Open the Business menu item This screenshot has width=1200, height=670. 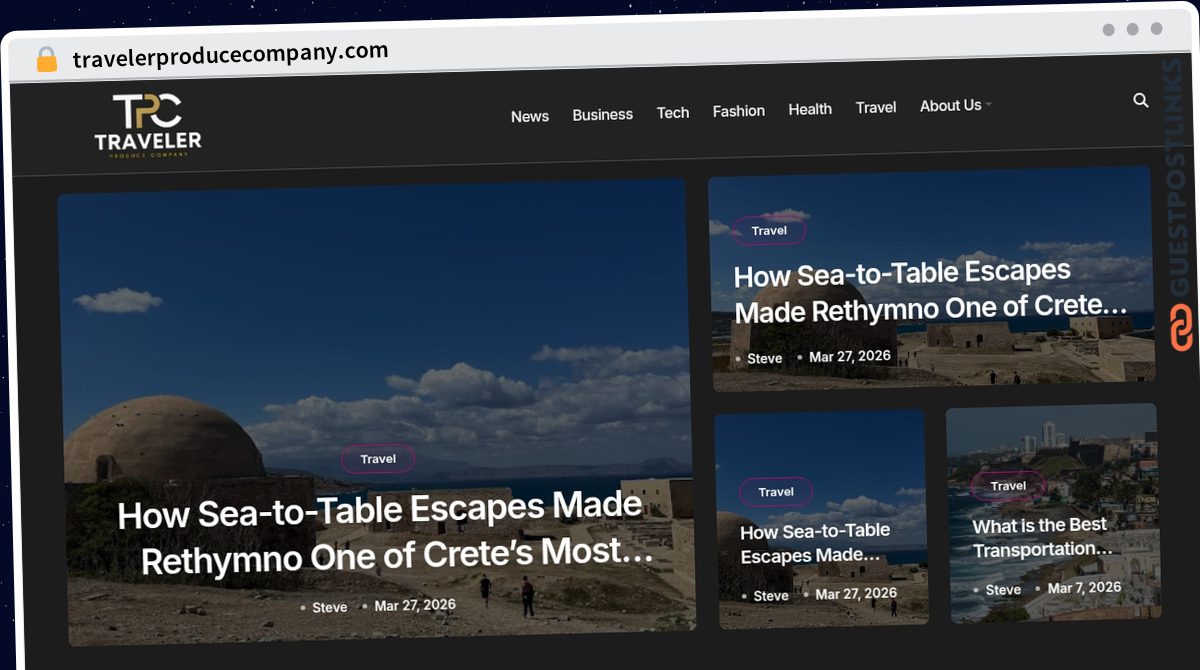602,114
